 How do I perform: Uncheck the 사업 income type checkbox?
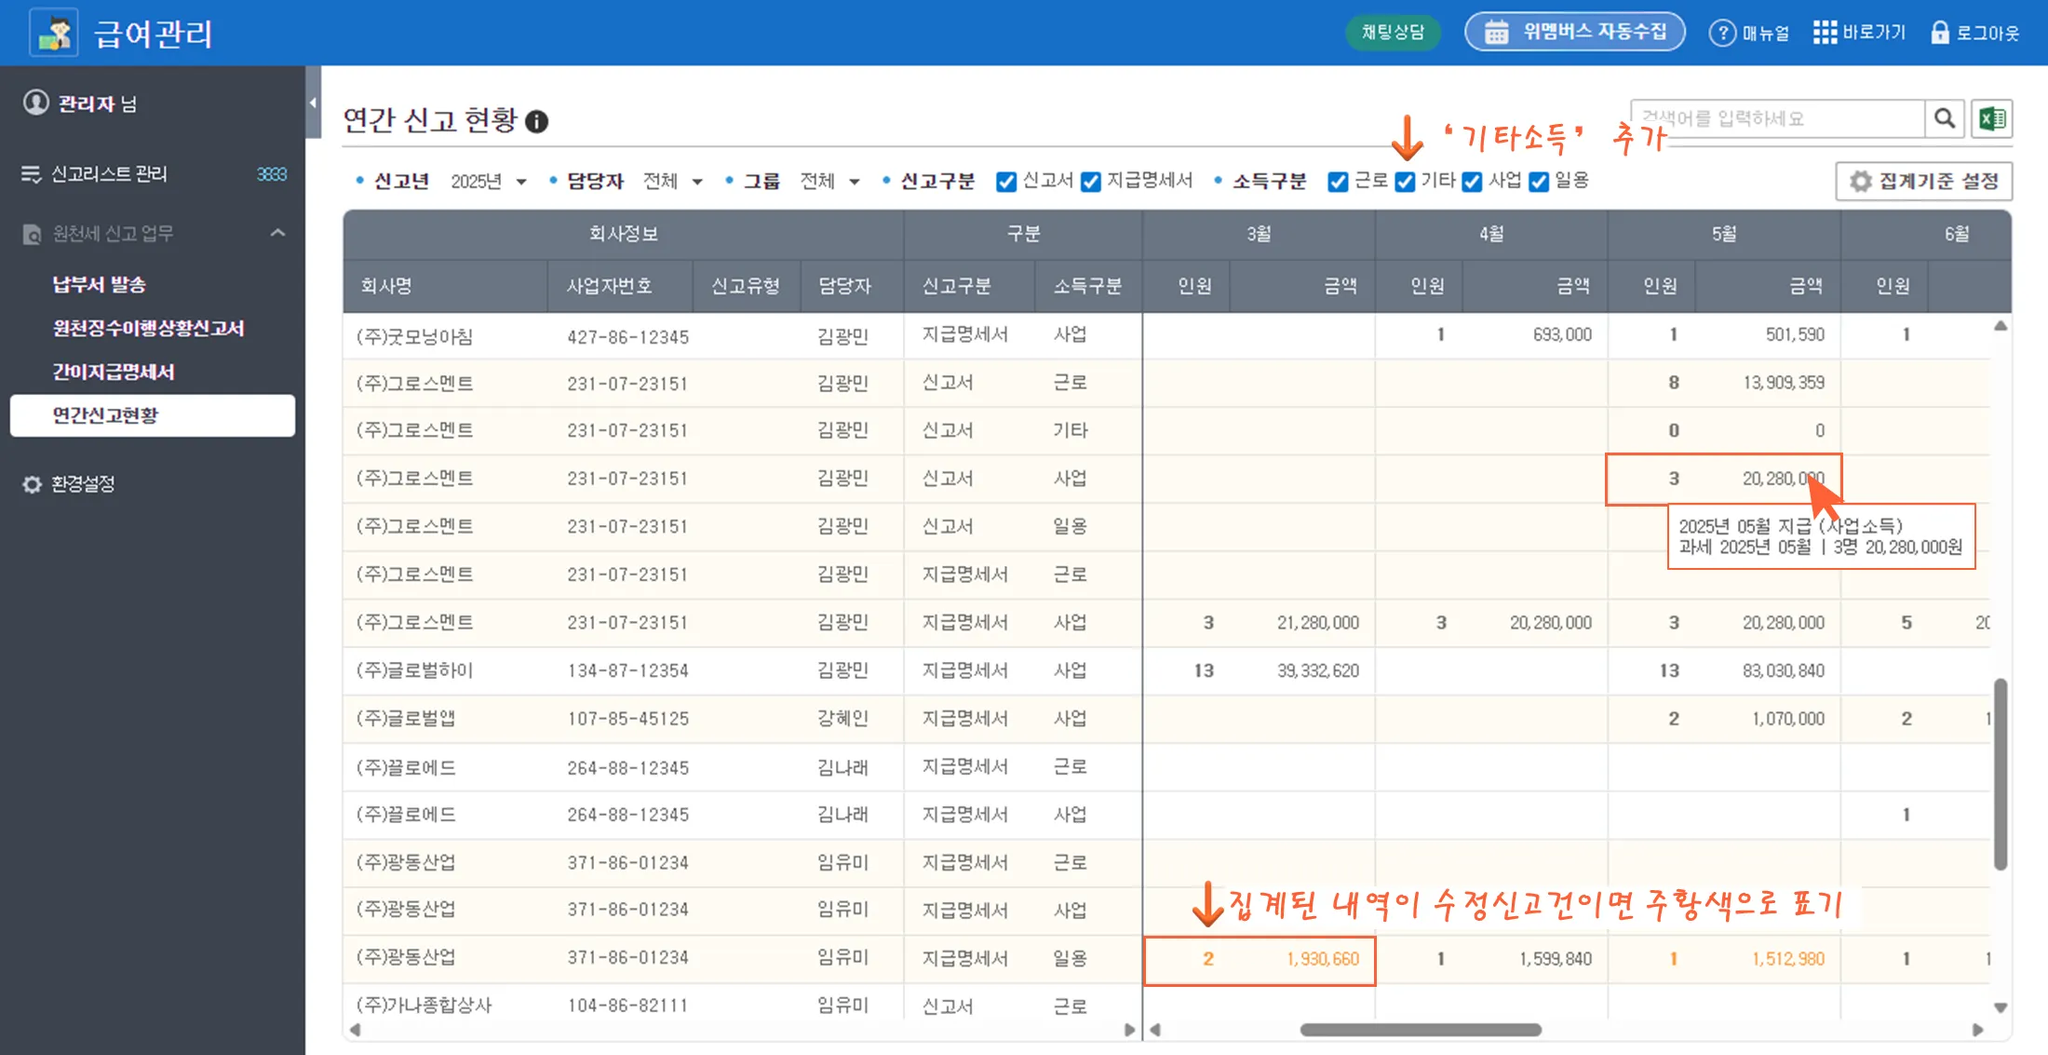point(1472,181)
